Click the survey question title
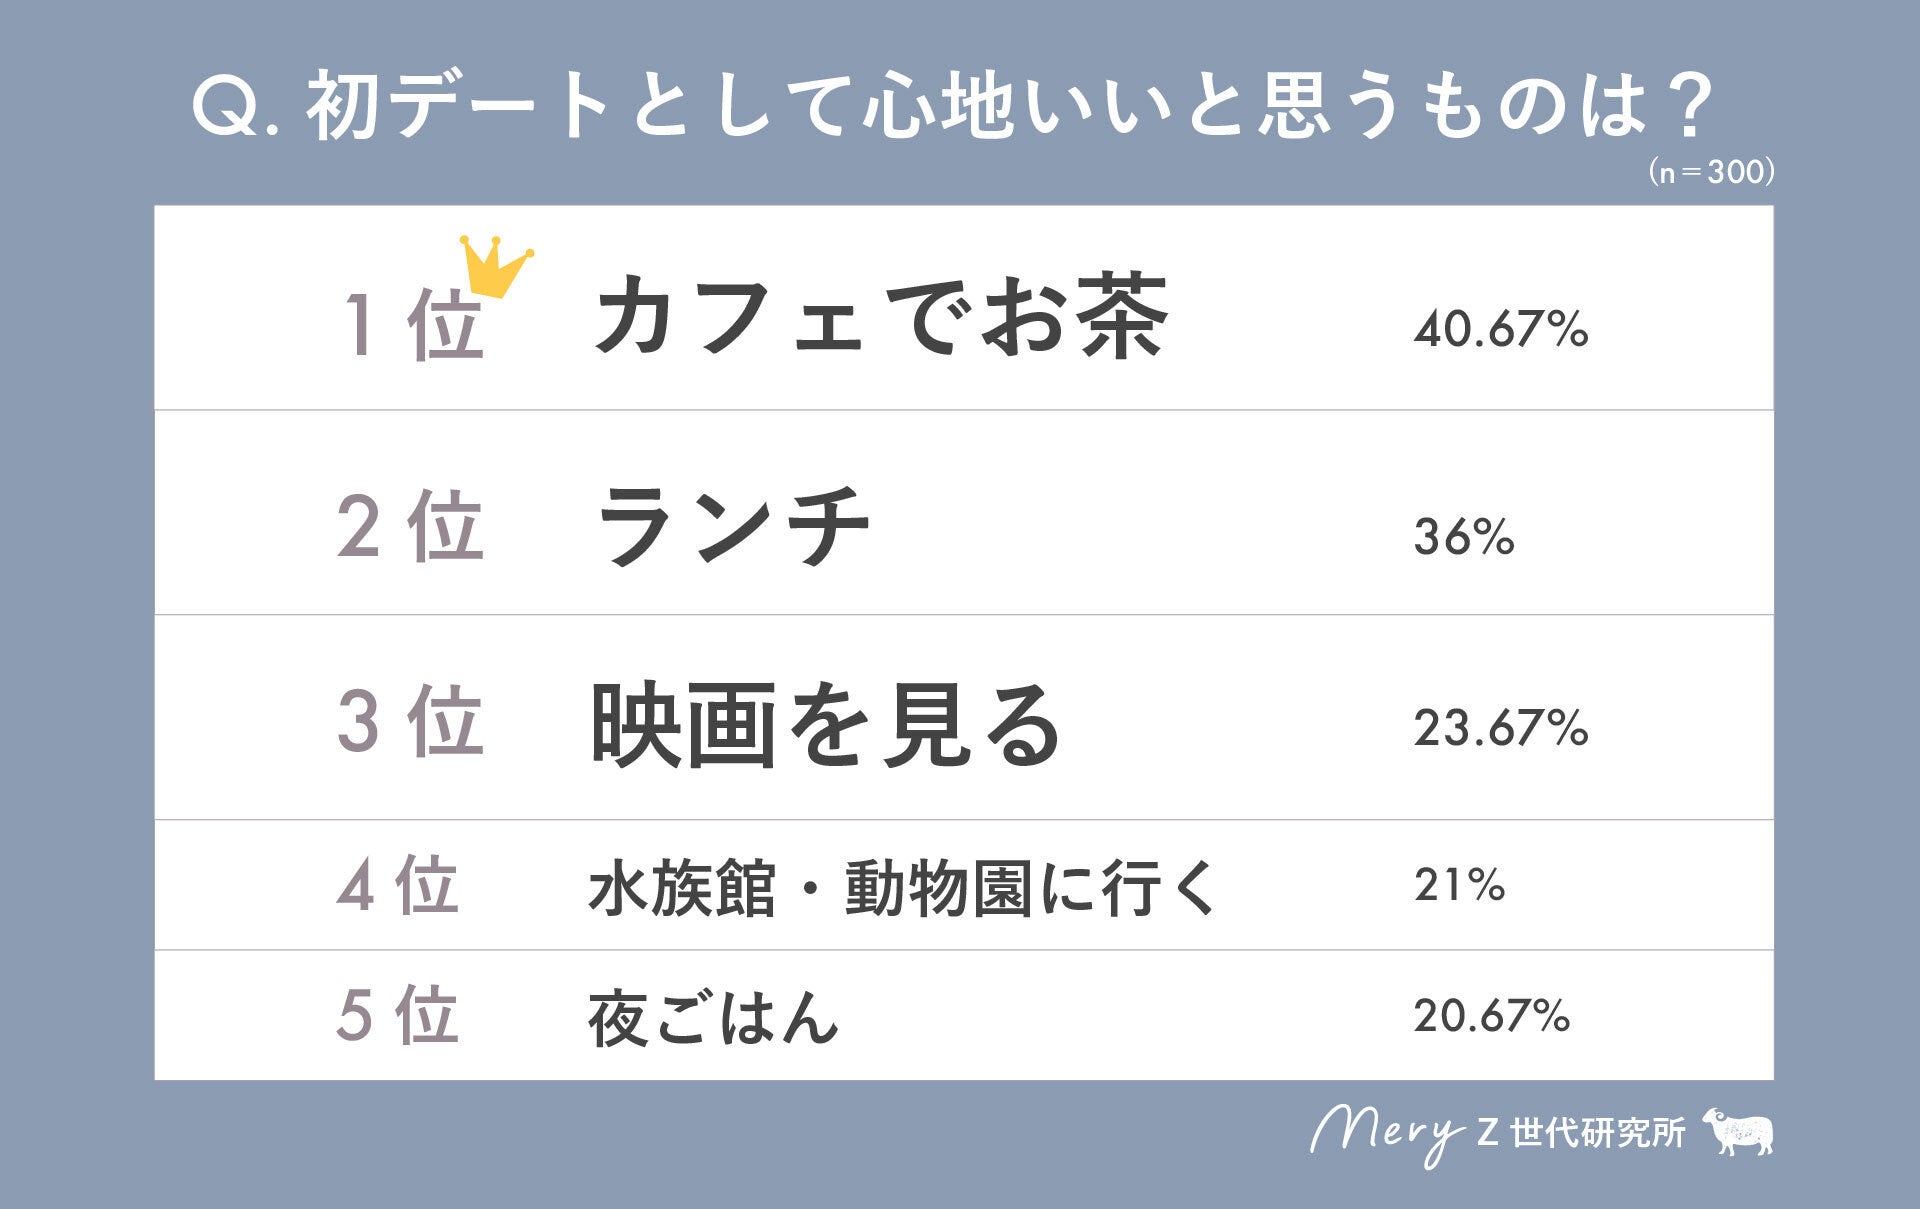 (x=951, y=107)
